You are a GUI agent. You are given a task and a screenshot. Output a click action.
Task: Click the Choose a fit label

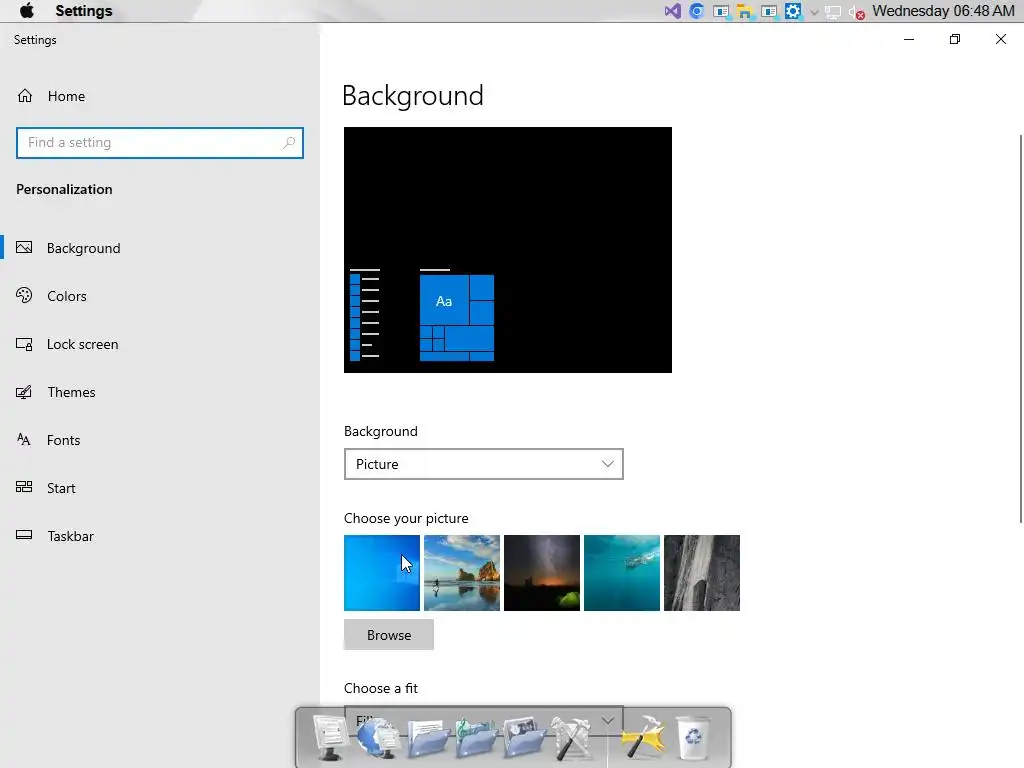pyautogui.click(x=381, y=688)
